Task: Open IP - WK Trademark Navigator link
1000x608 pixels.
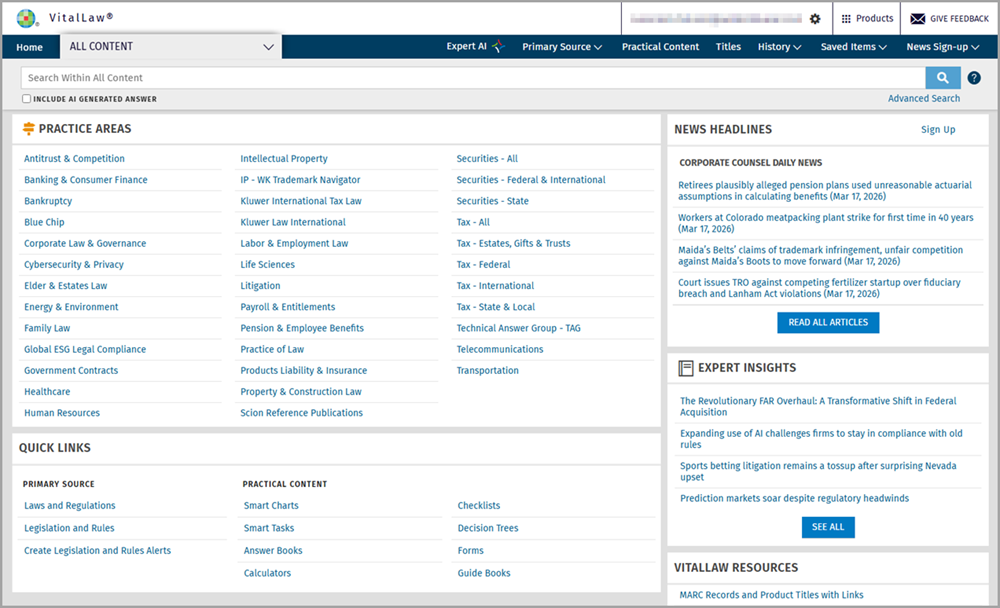Action: (x=300, y=180)
